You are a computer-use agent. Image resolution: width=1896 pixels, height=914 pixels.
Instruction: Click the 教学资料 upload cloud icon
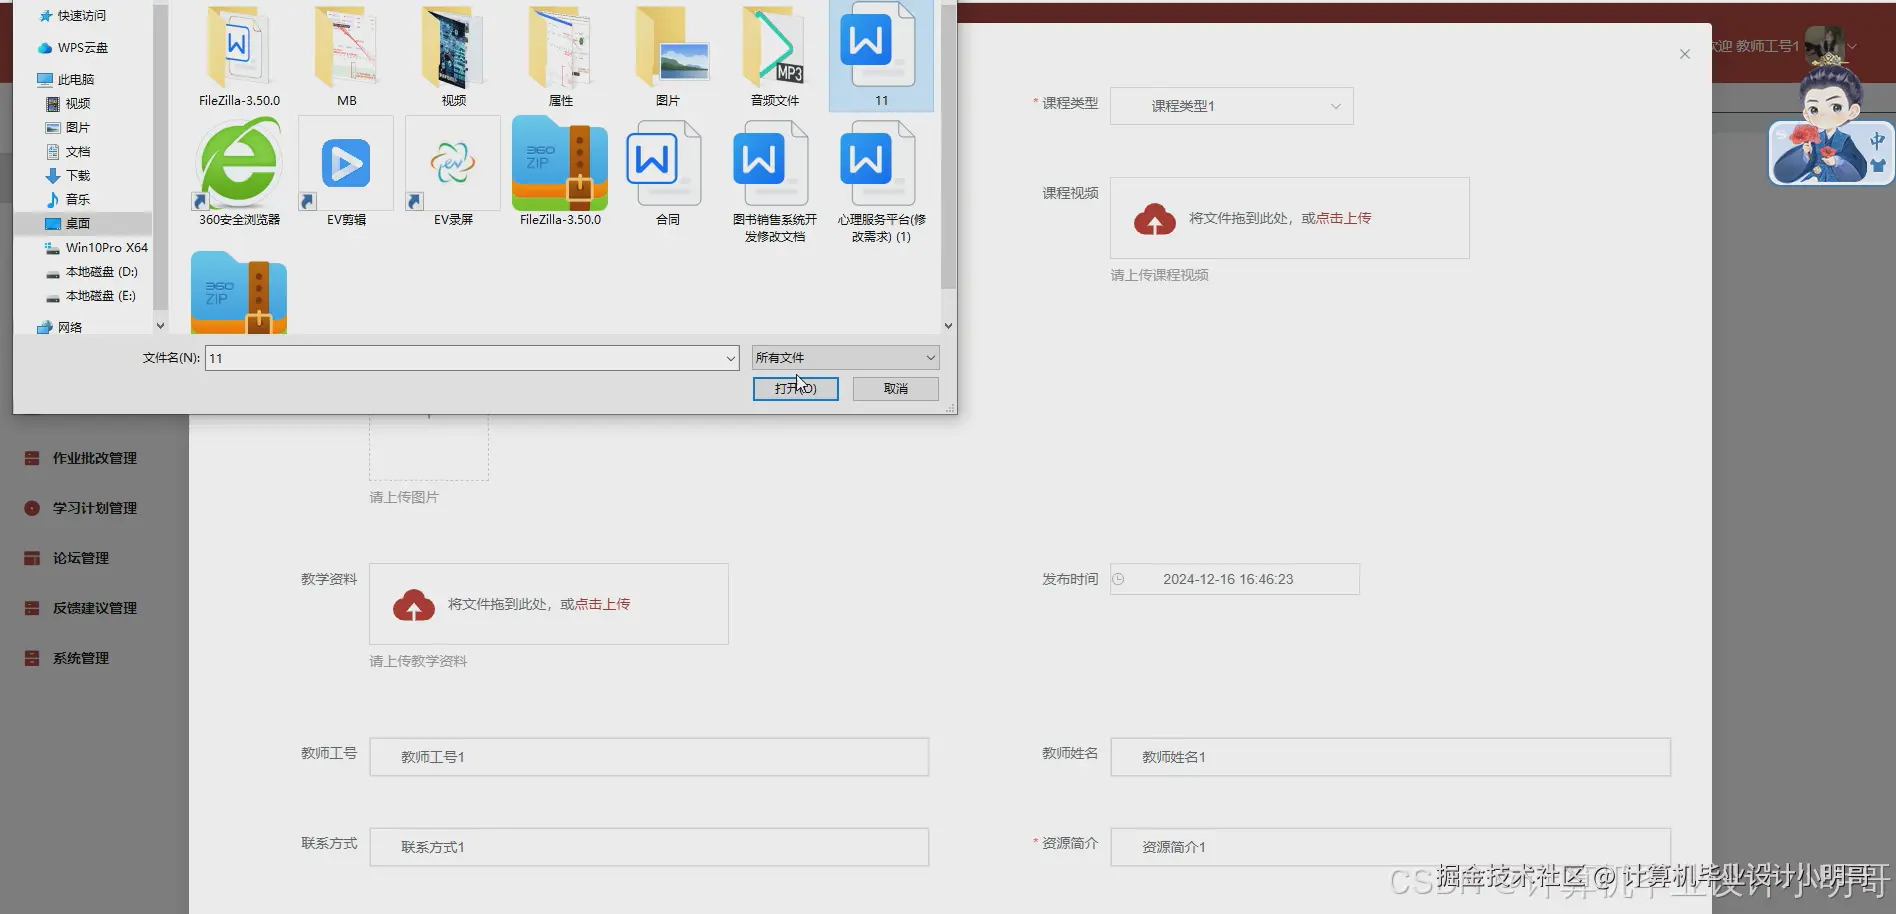(415, 604)
